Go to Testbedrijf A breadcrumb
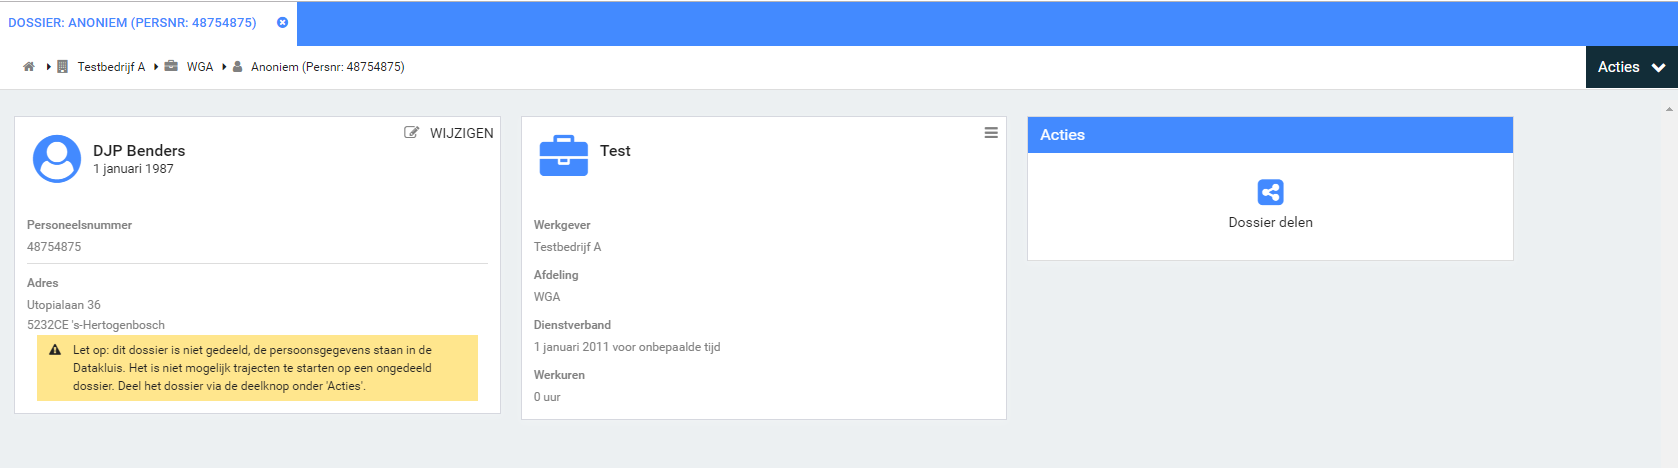 111,67
